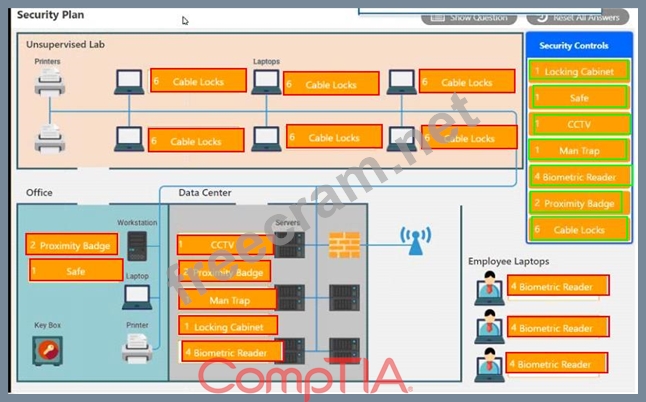Click the Security Plan title
This screenshot has height=402, width=646.
(x=50, y=15)
